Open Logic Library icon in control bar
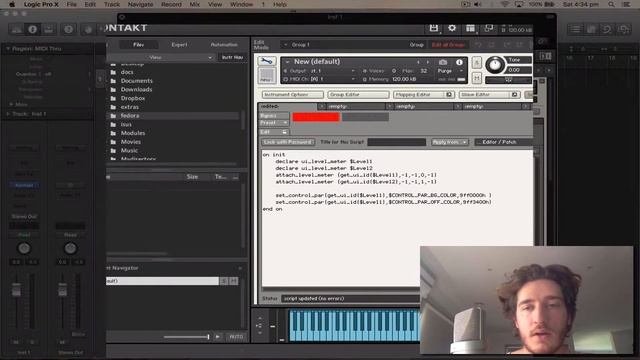The image size is (640, 360). [x=17, y=29]
